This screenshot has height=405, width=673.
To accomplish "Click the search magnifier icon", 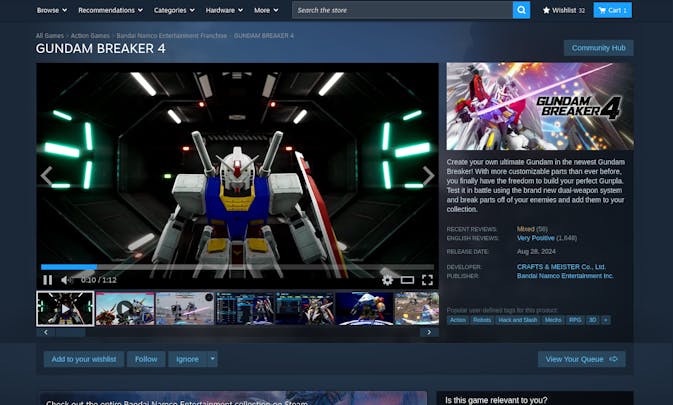I will [521, 10].
